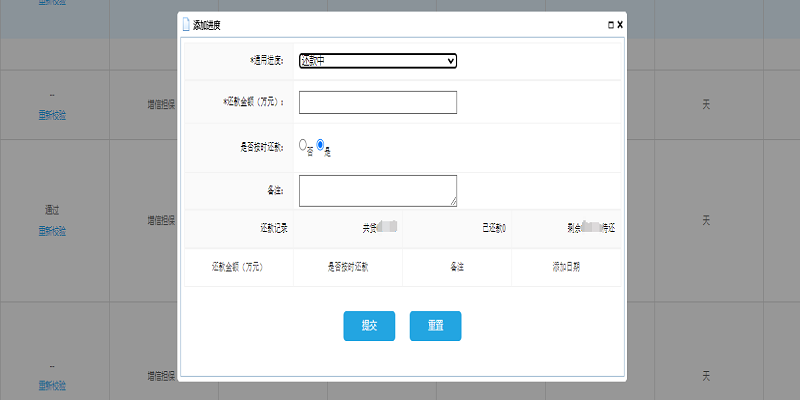Image resolution: width=800 pixels, height=400 pixels.
Task: Click the 备注 column header in table
Action: 457,267
